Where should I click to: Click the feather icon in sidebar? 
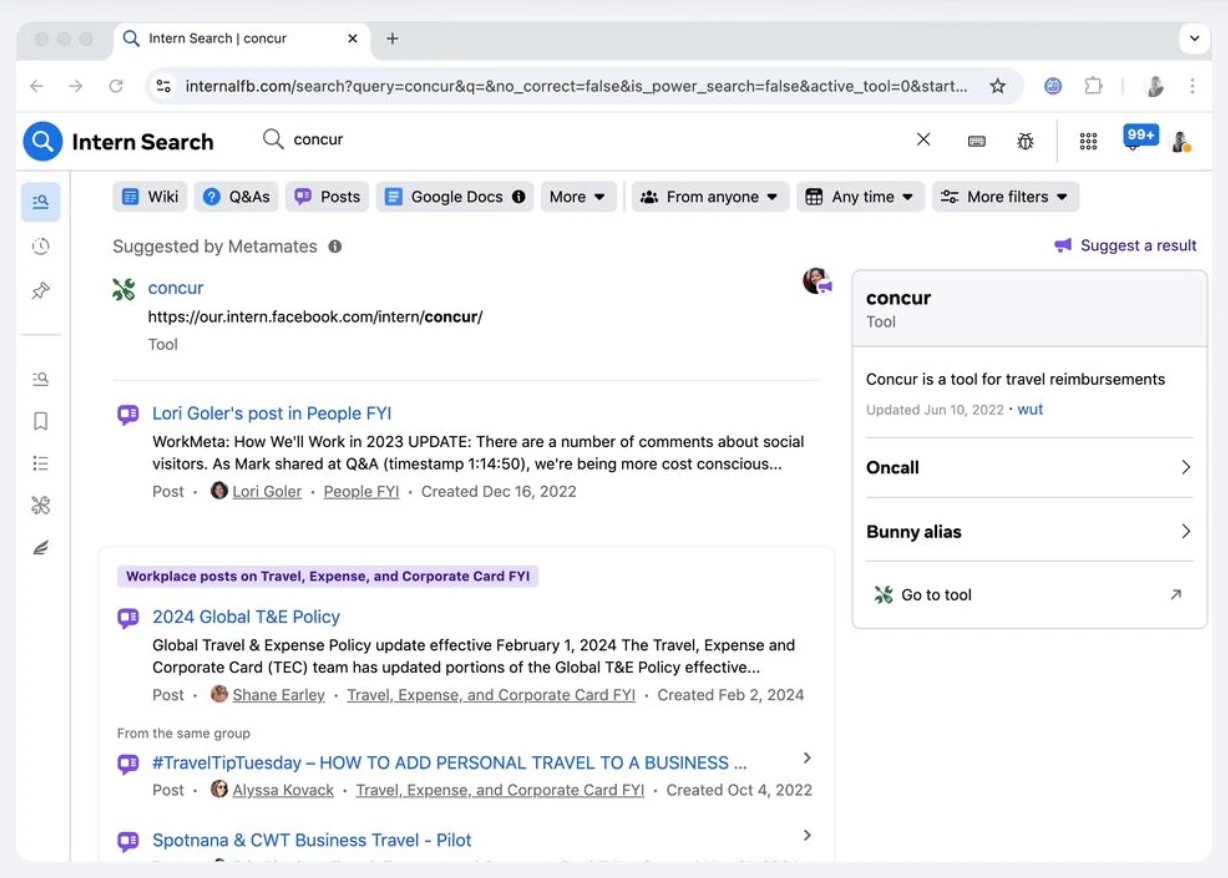(x=41, y=548)
